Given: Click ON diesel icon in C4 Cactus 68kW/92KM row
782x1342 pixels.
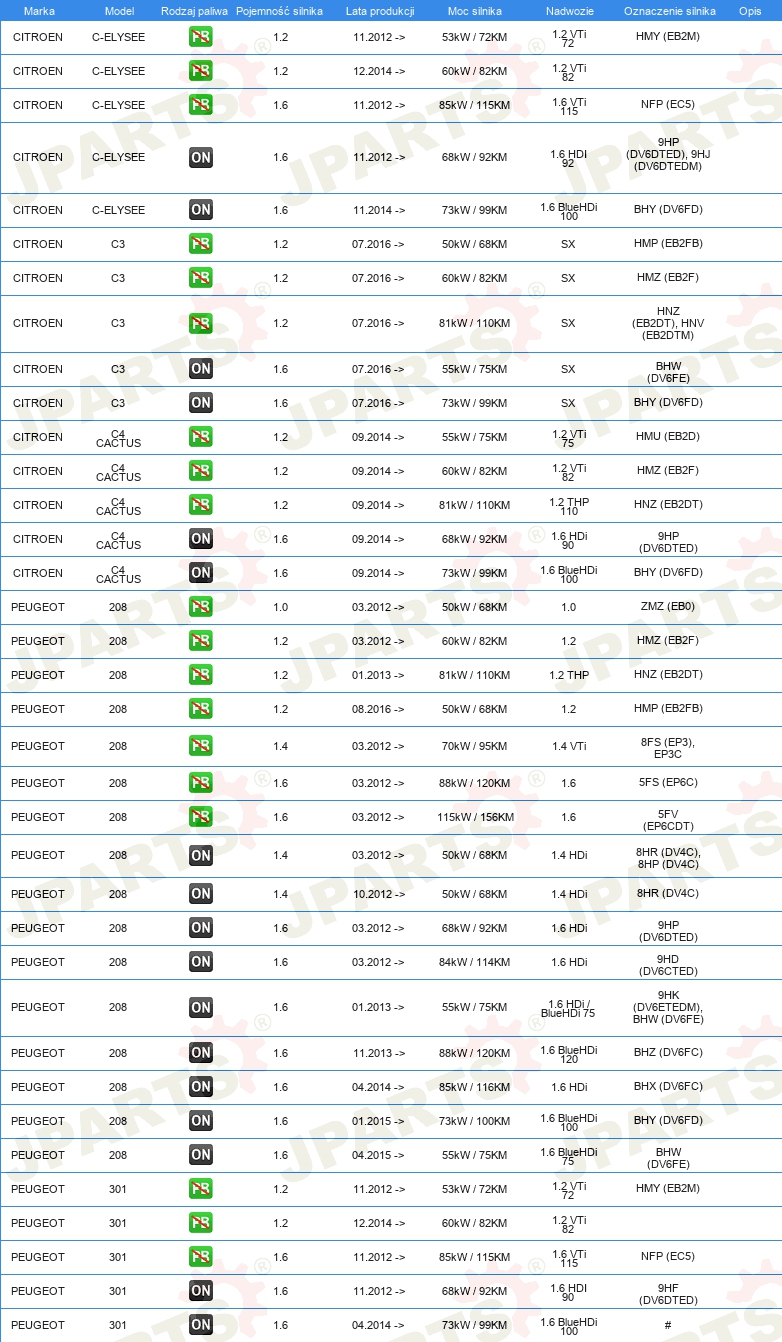Looking at the screenshot, I should pyautogui.click(x=201, y=539).
